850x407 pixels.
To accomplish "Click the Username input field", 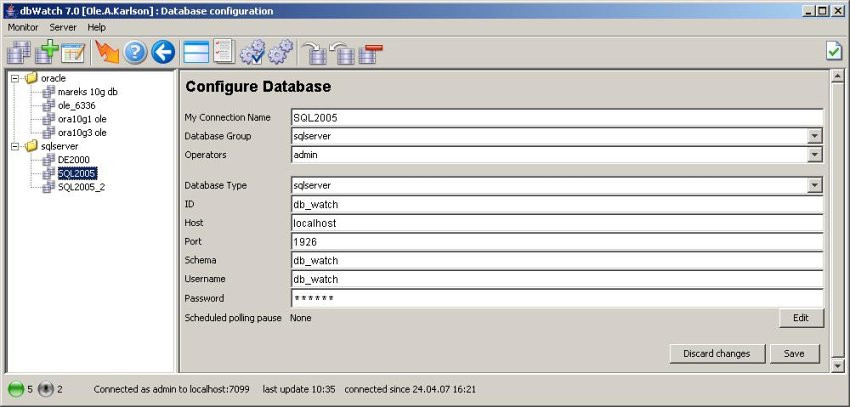I will [x=557, y=279].
